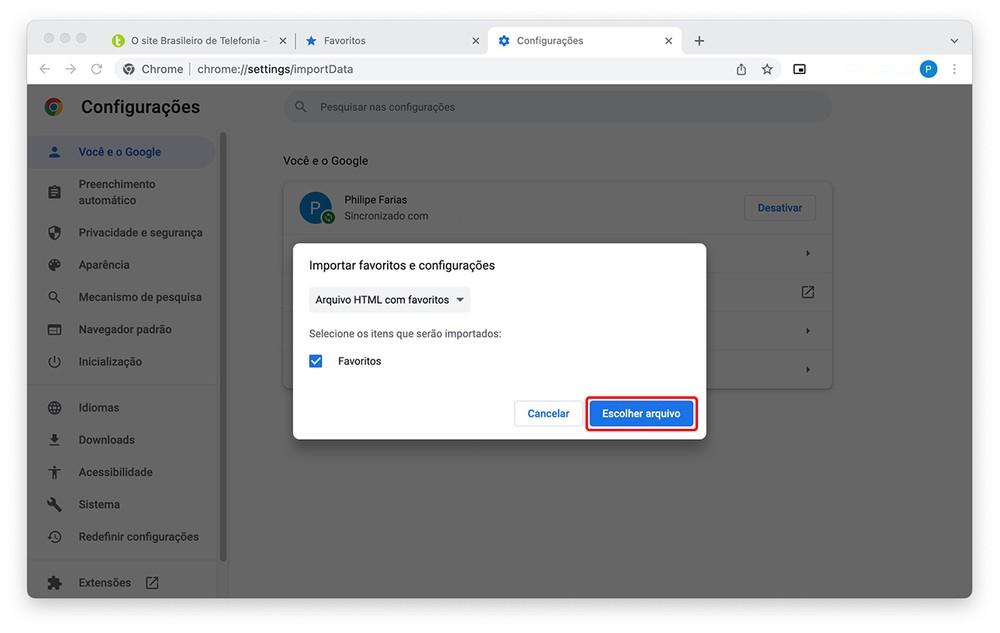This screenshot has width=1000, height=633.
Task: Click the back navigation arrow
Action: tap(44, 69)
